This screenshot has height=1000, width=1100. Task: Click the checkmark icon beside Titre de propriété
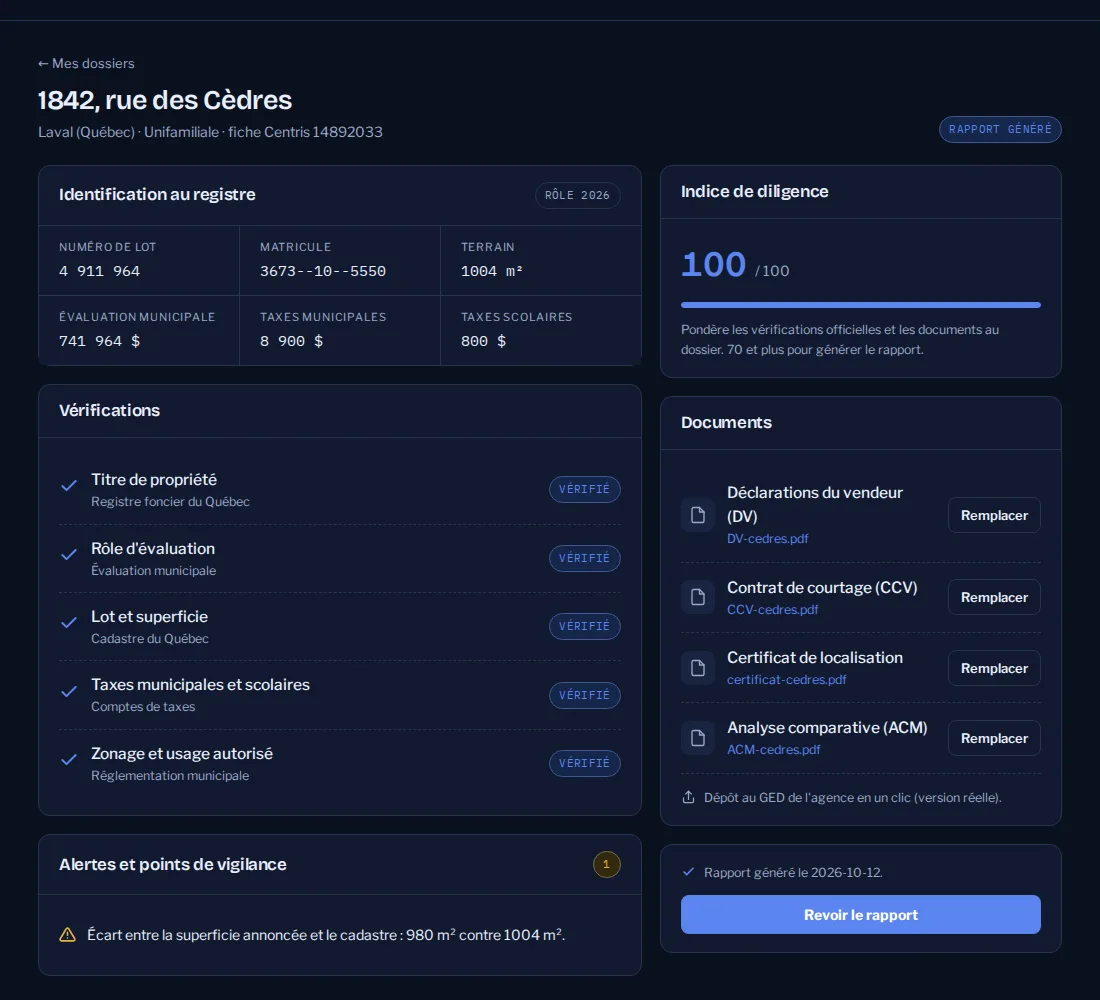69,486
